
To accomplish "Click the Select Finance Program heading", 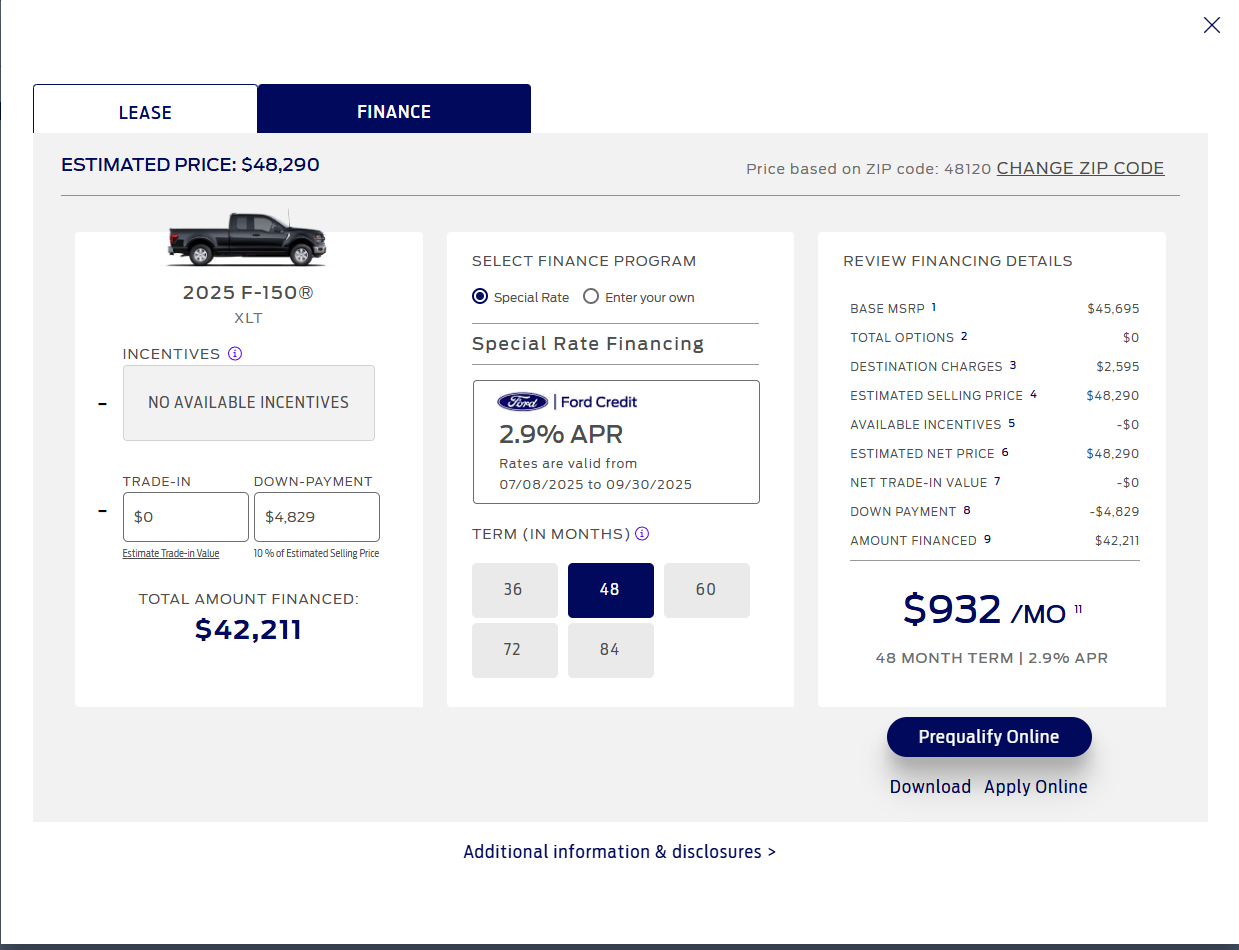I will coord(584,261).
